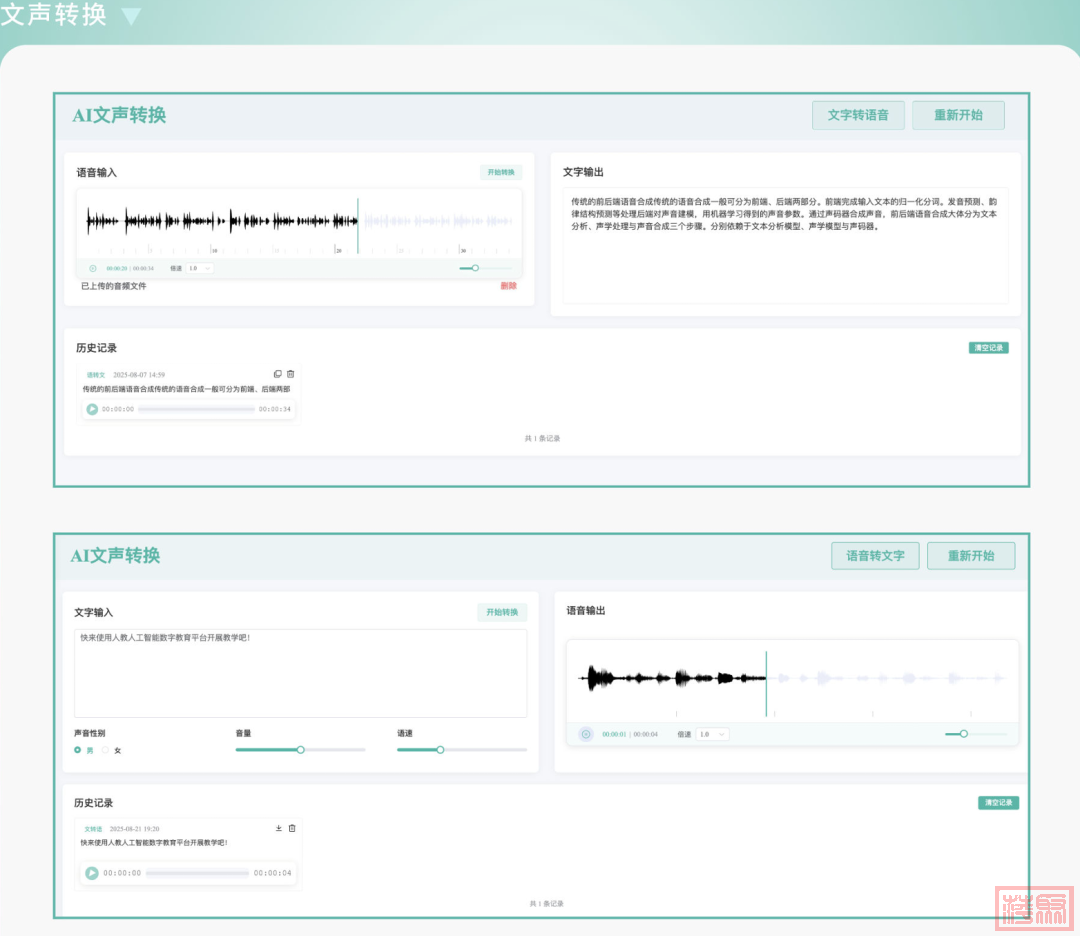
Task: Play the 语音输入 waveform audio
Action: pos(93,268)
